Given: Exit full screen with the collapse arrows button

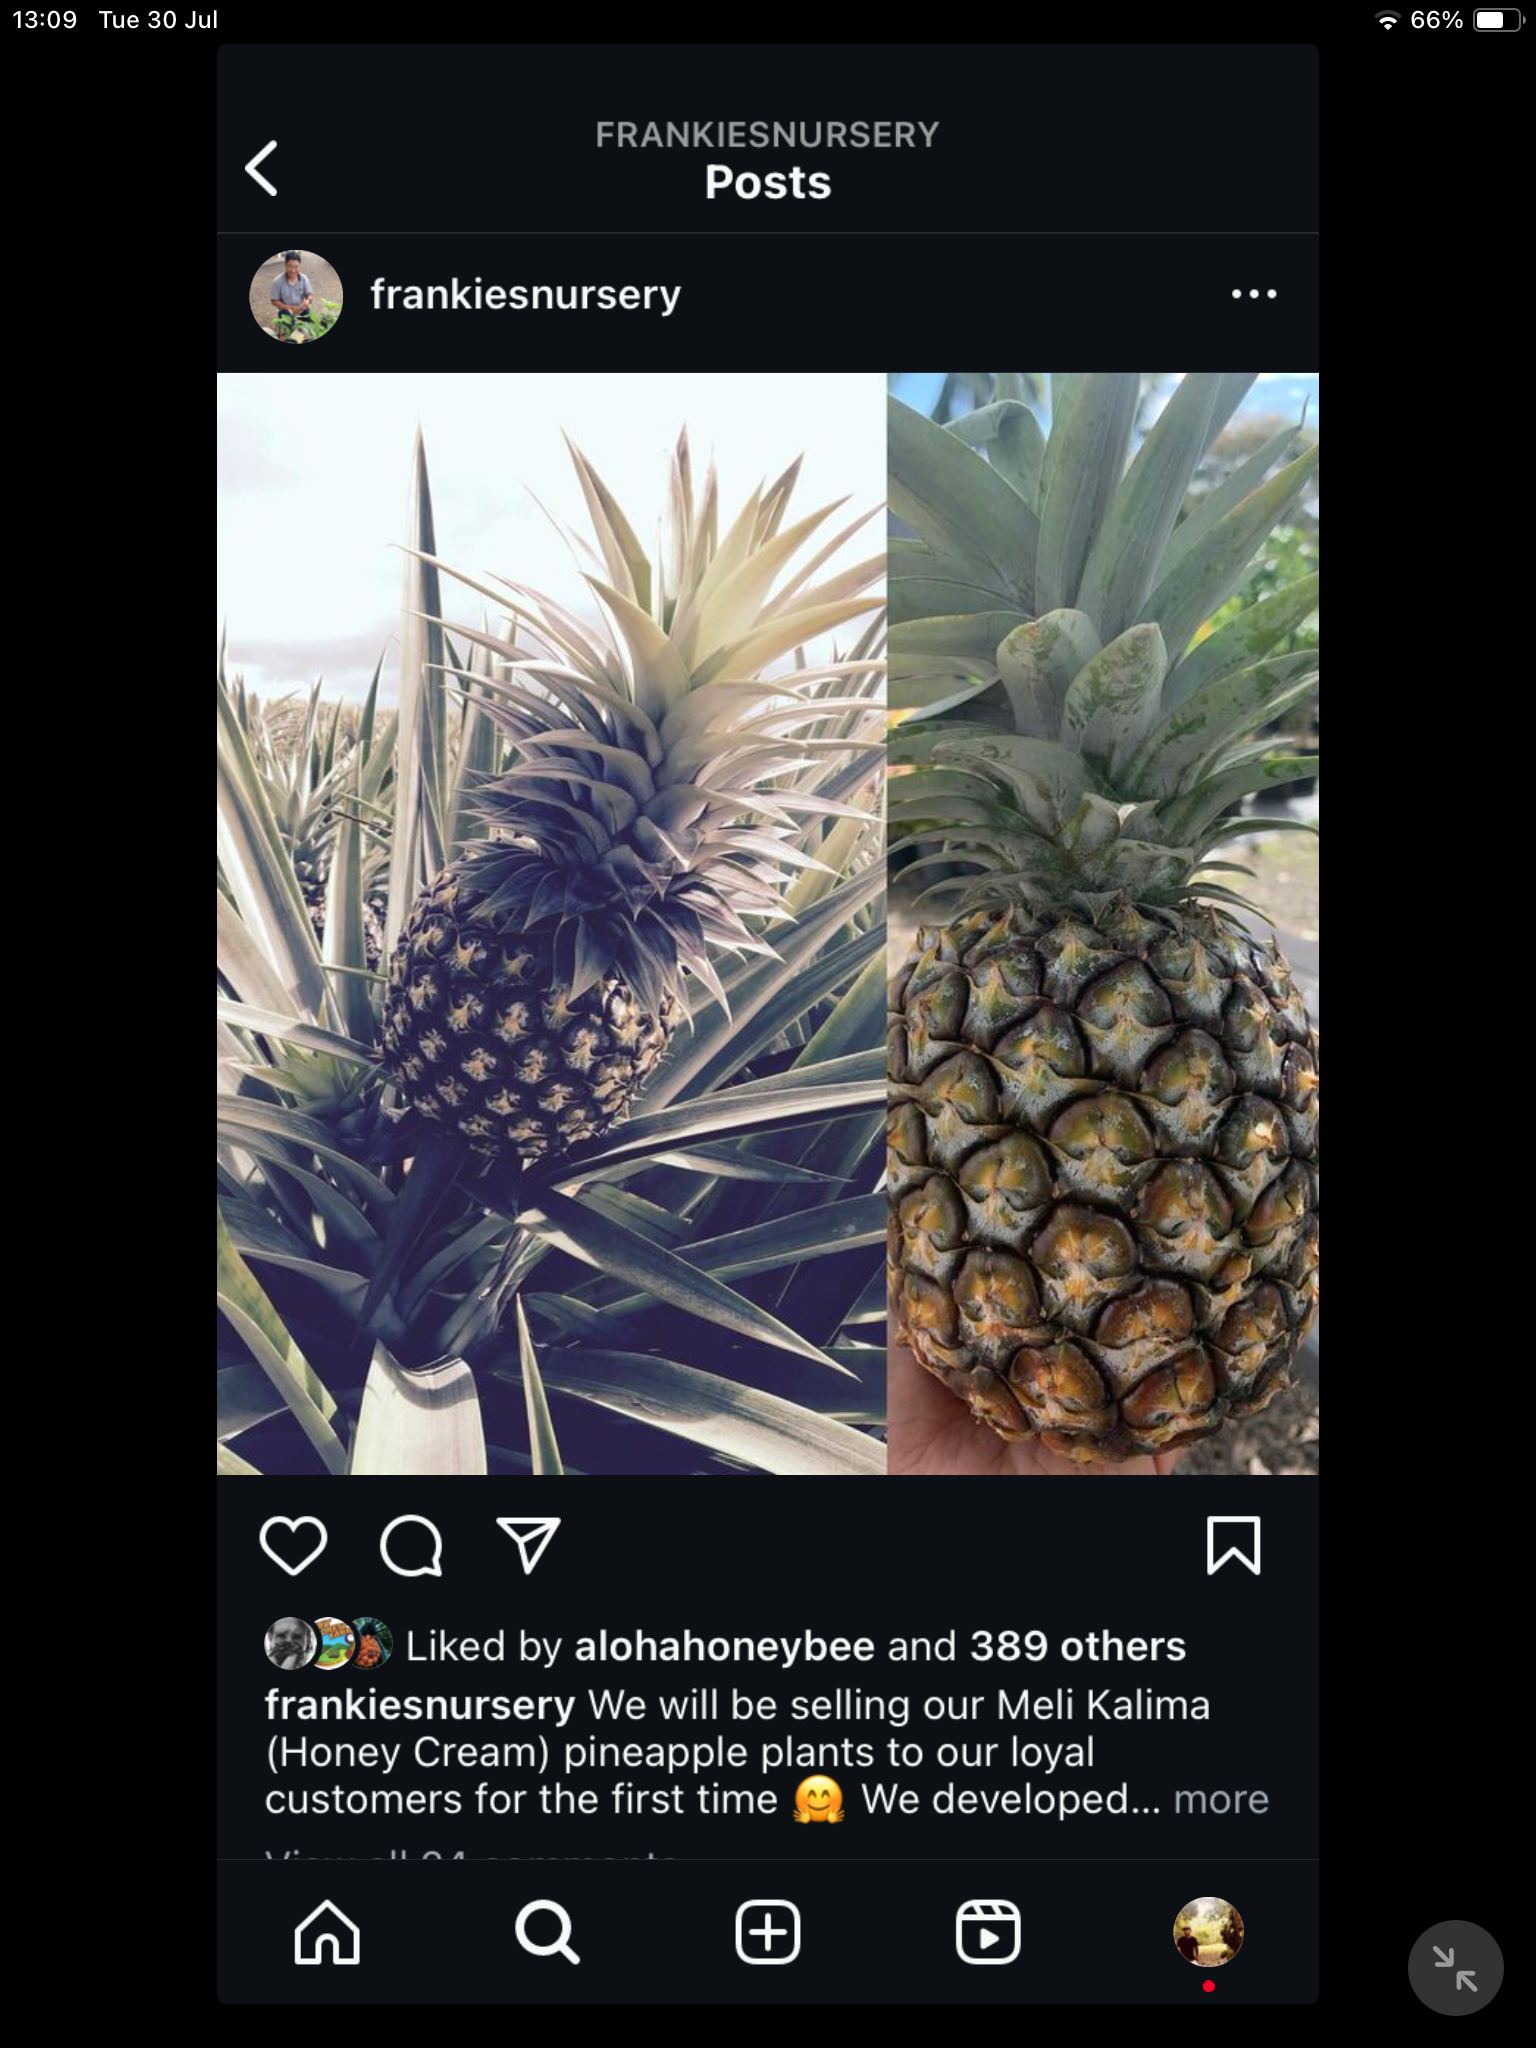Looking at the screenshot, I should point(1456,1968).
